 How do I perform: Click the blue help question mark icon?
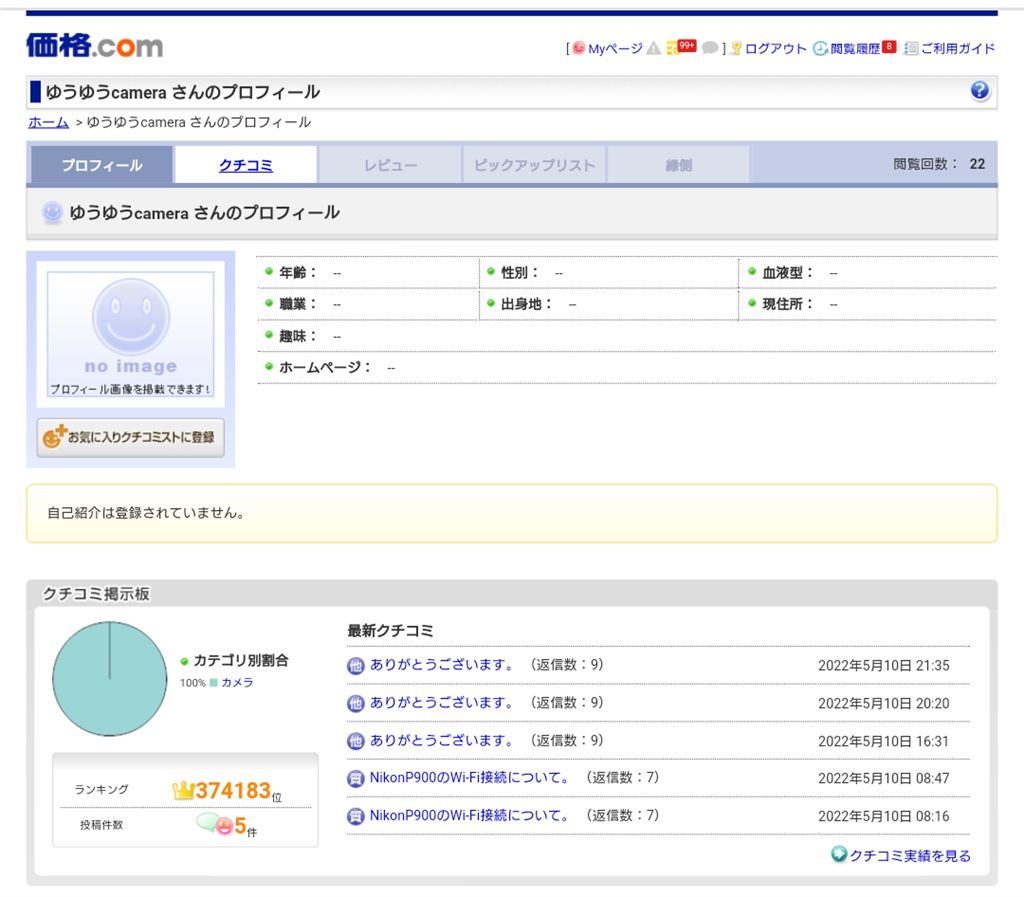[980, 91]
